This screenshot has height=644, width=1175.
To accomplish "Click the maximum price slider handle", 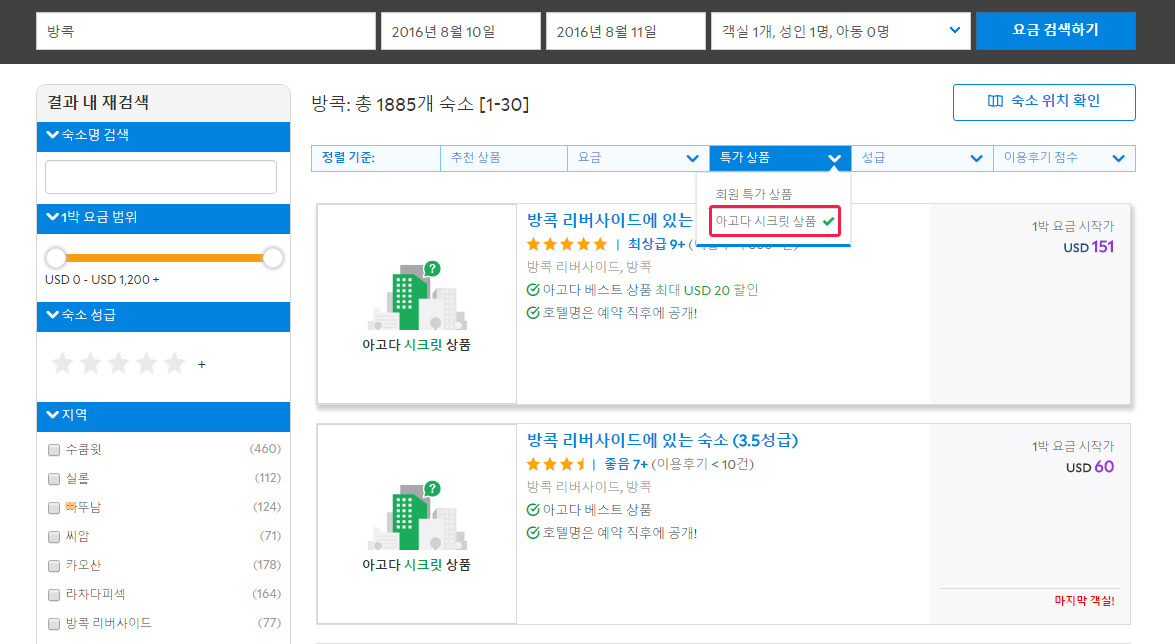I will click(273, 258).
